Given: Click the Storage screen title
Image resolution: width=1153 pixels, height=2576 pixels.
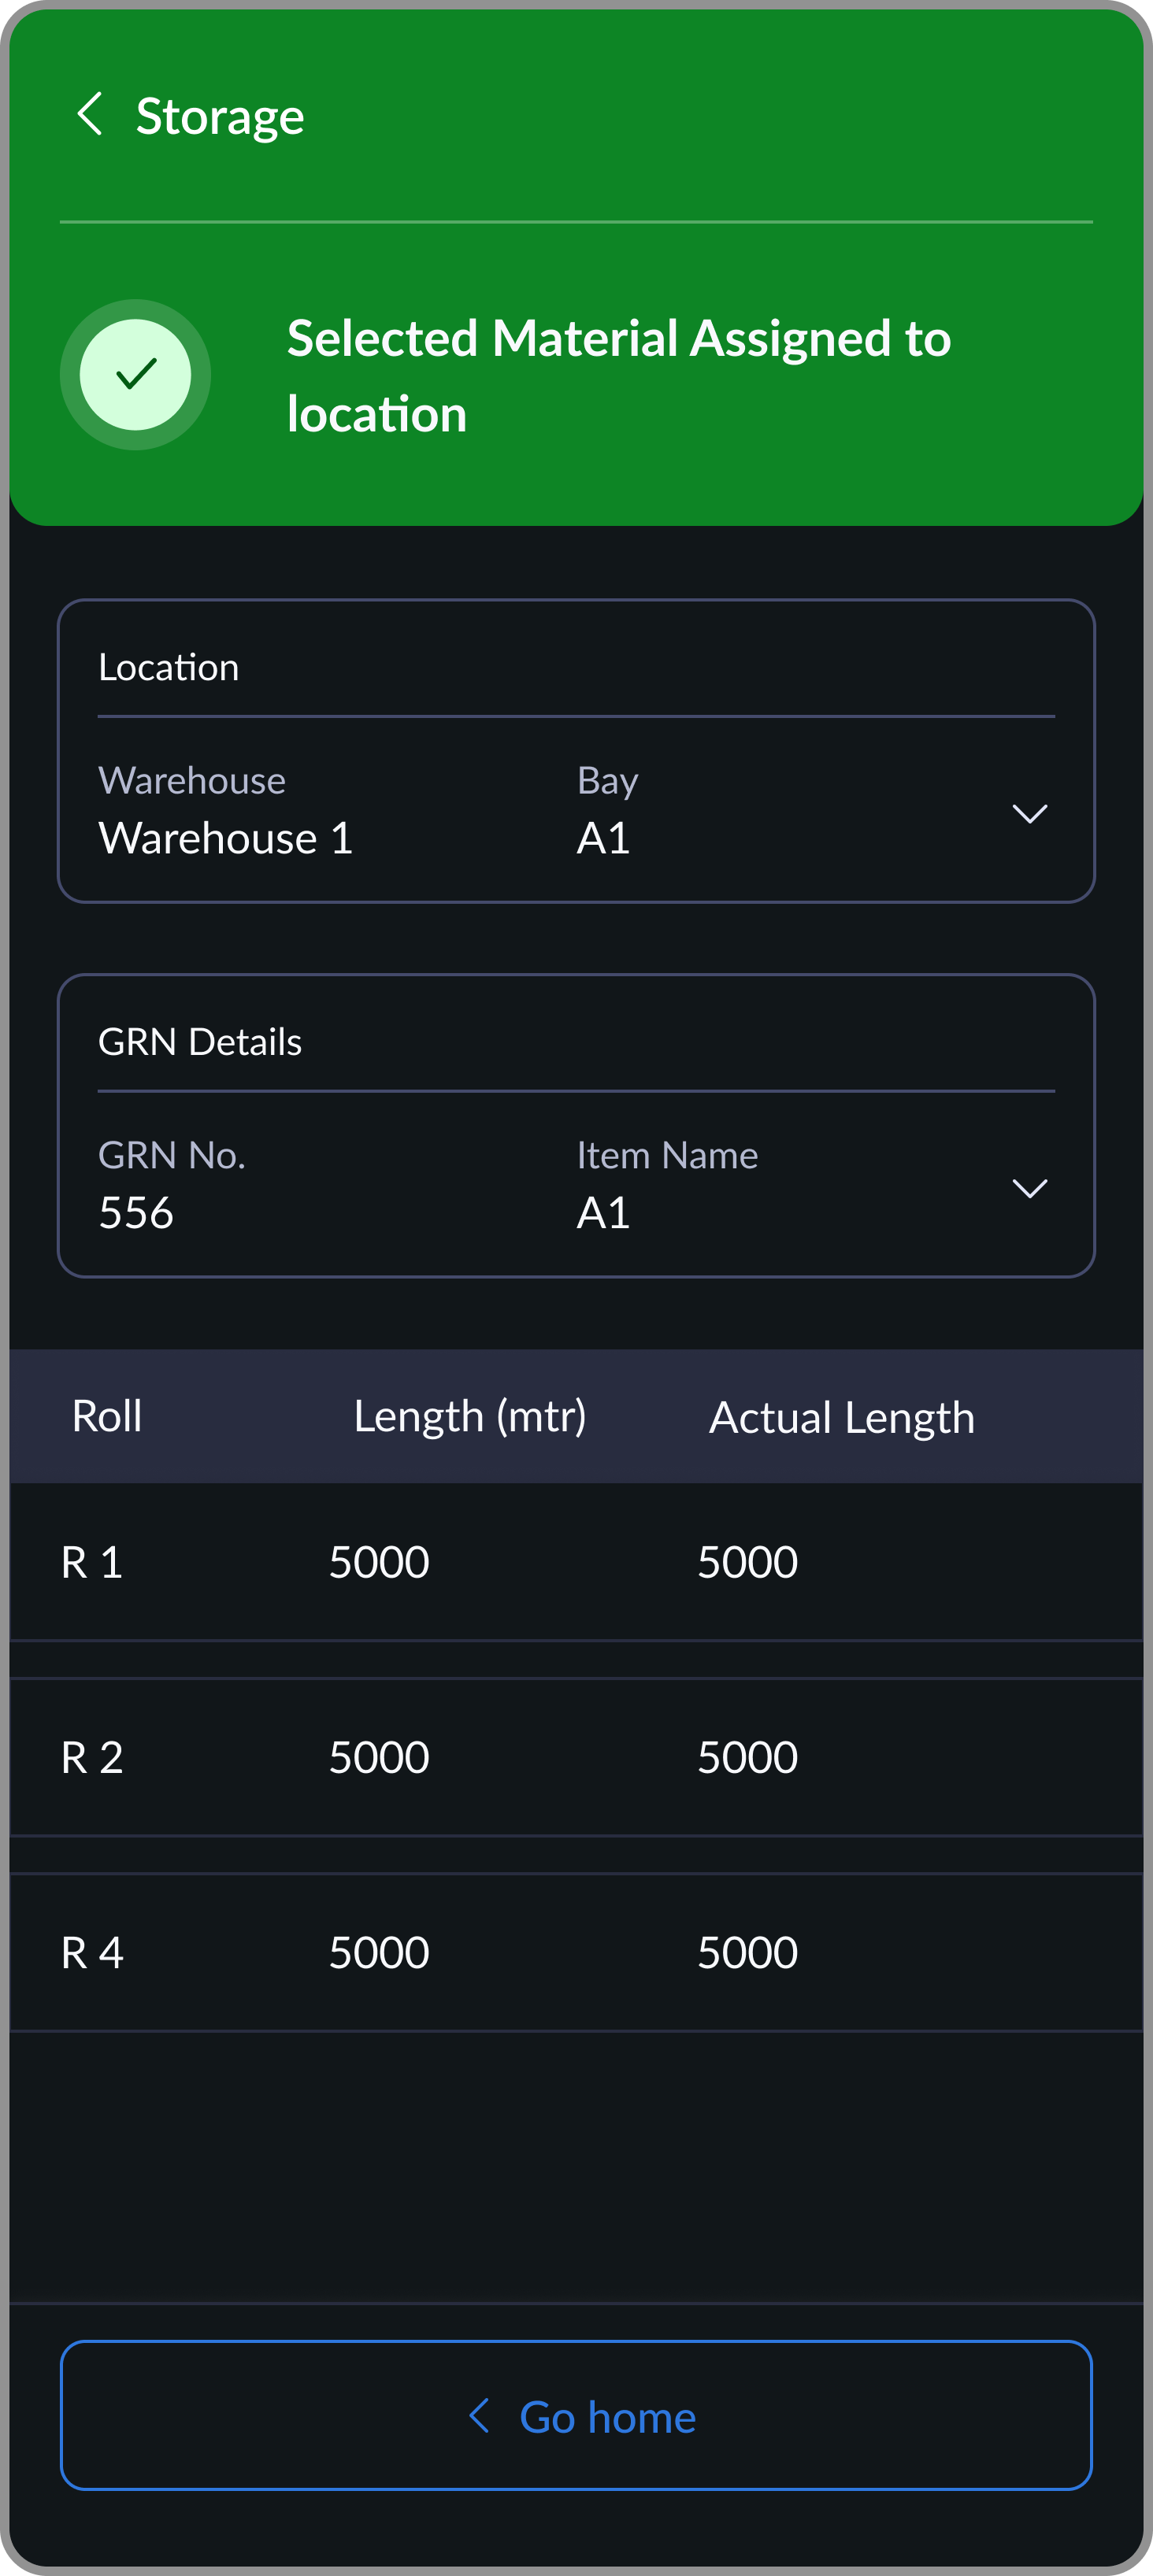Looking at the screenshot, I should point(220,115).
